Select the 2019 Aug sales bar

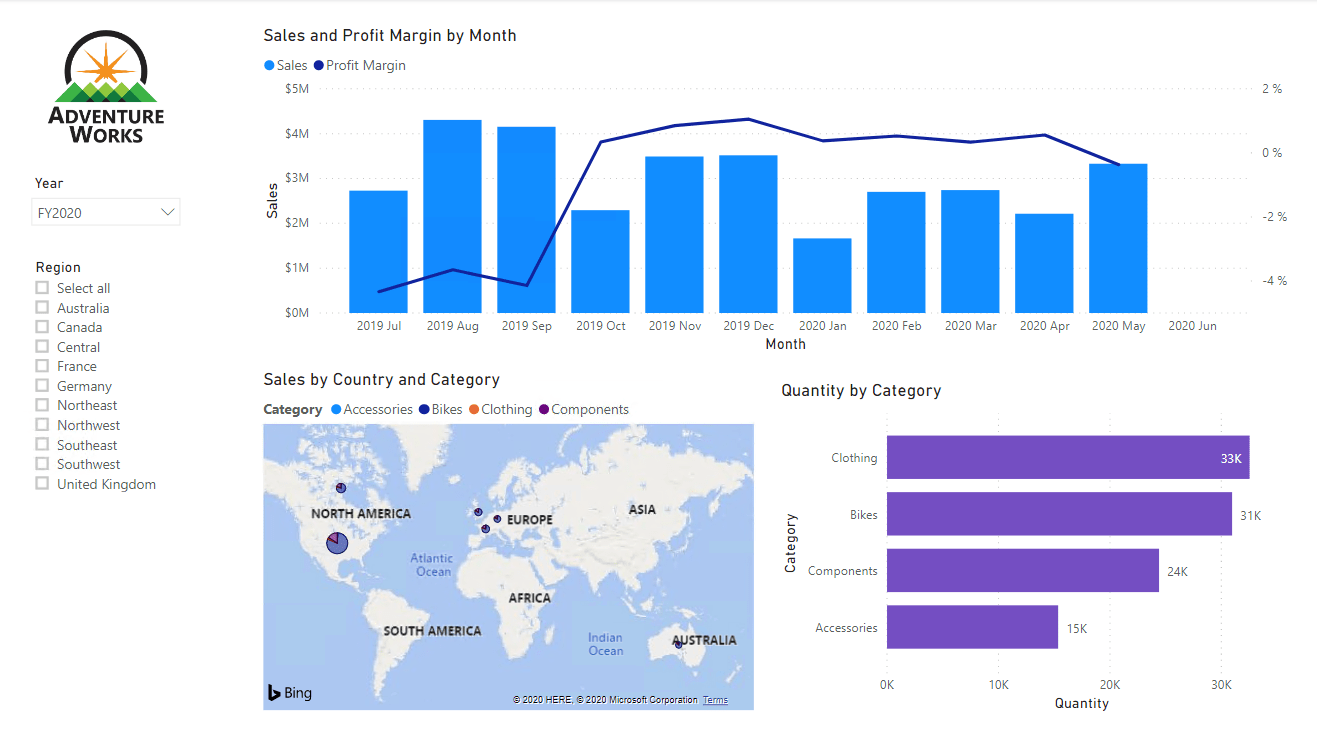point(452,216)
